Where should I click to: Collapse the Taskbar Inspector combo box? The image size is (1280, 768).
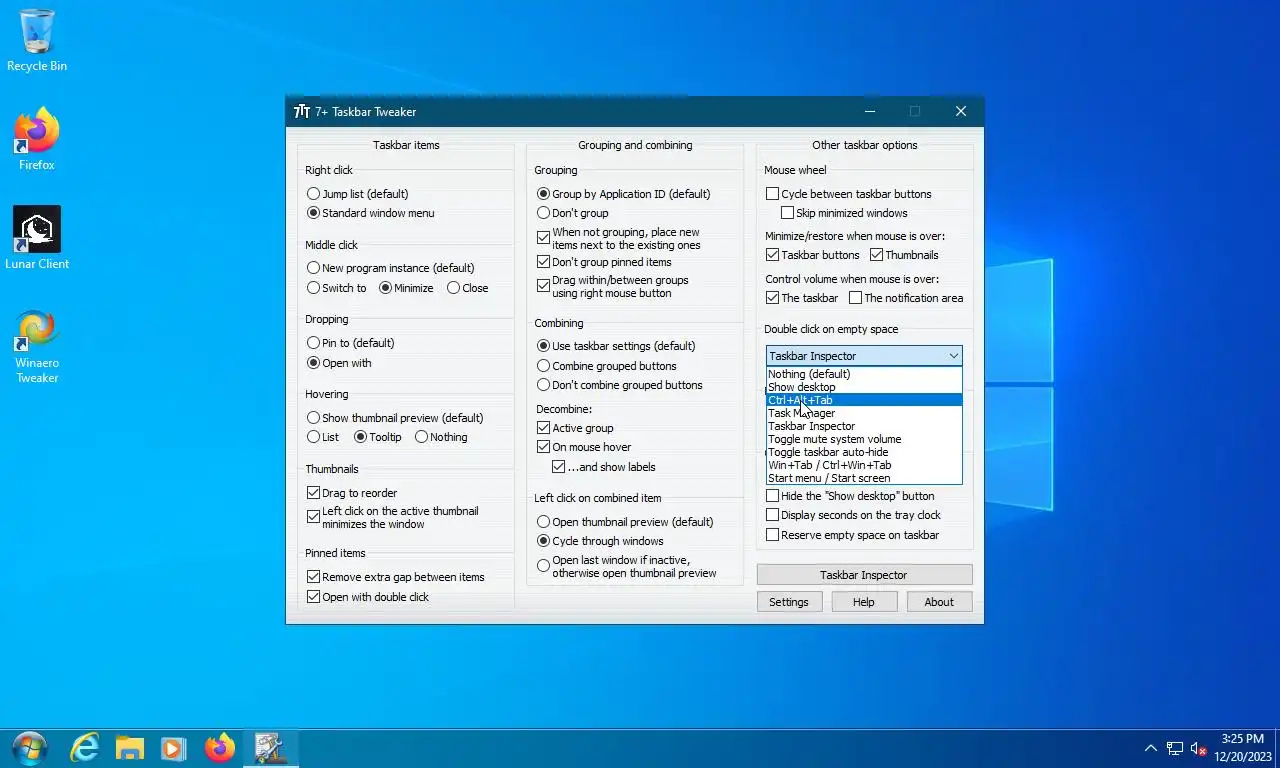point(864,356)
